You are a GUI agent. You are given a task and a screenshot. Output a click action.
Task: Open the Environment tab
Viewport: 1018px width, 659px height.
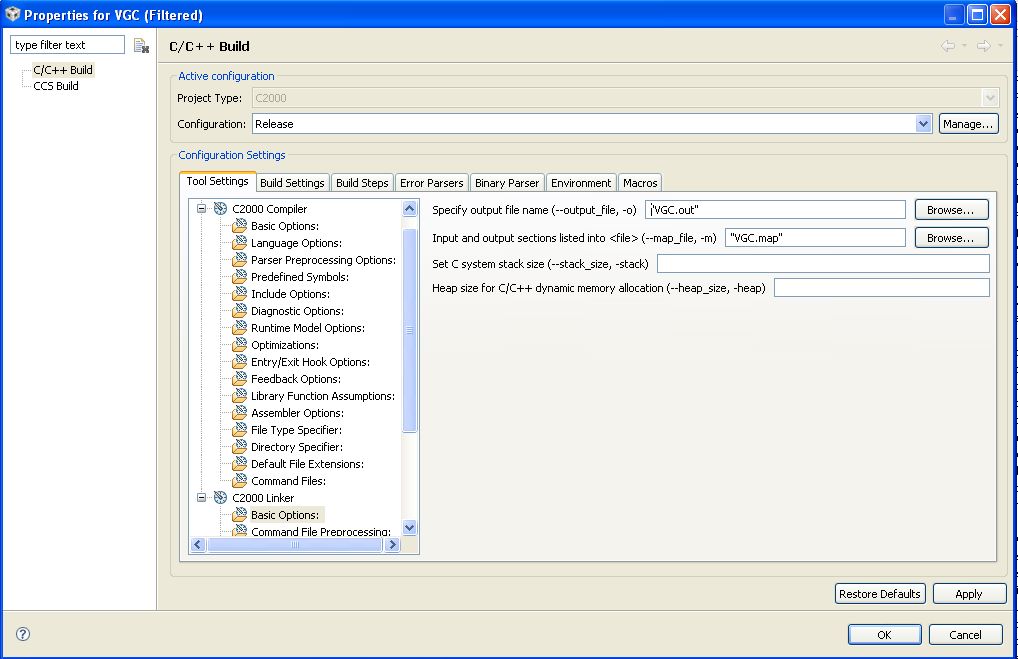580,182
